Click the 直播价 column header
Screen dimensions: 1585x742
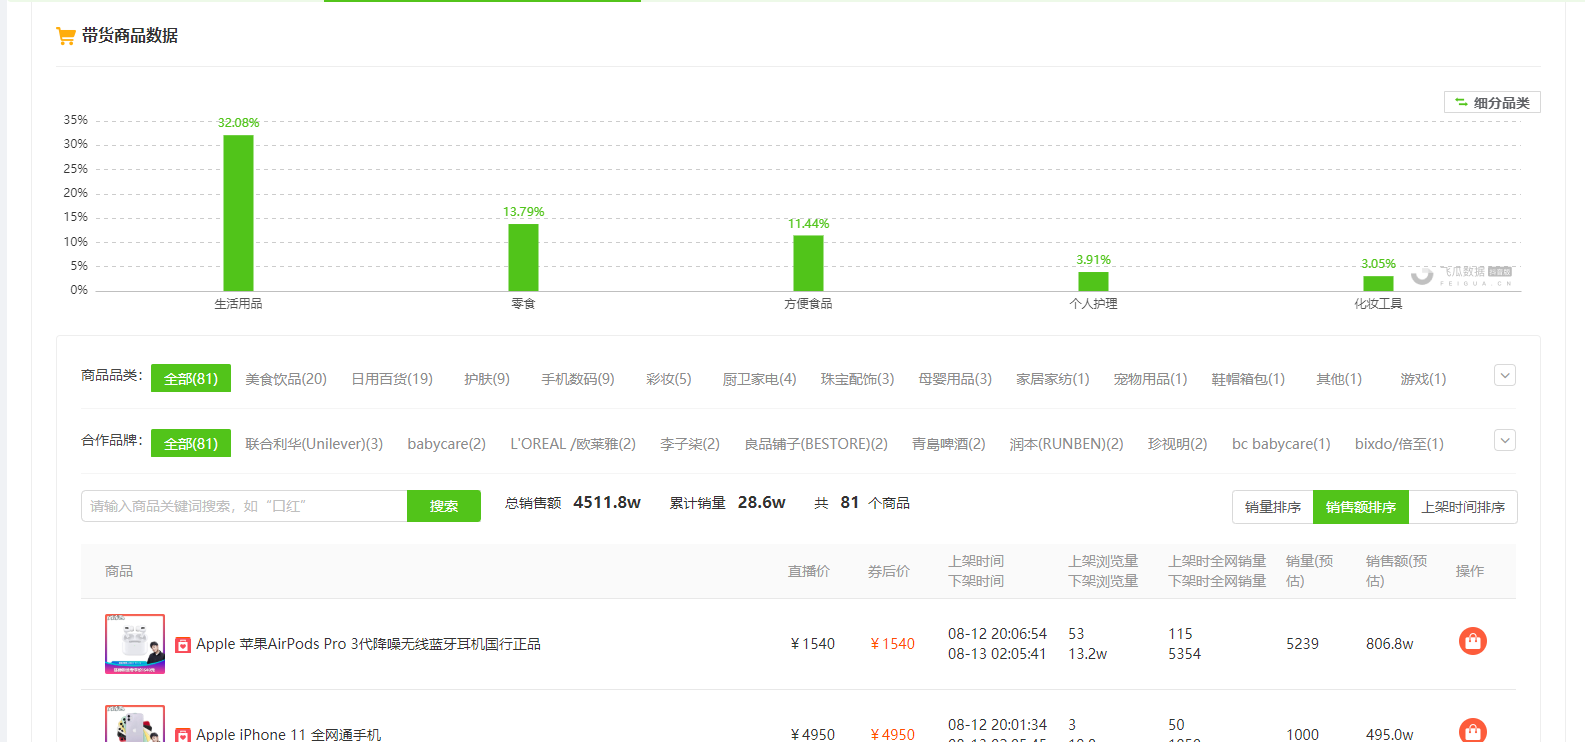coord(809,571)
